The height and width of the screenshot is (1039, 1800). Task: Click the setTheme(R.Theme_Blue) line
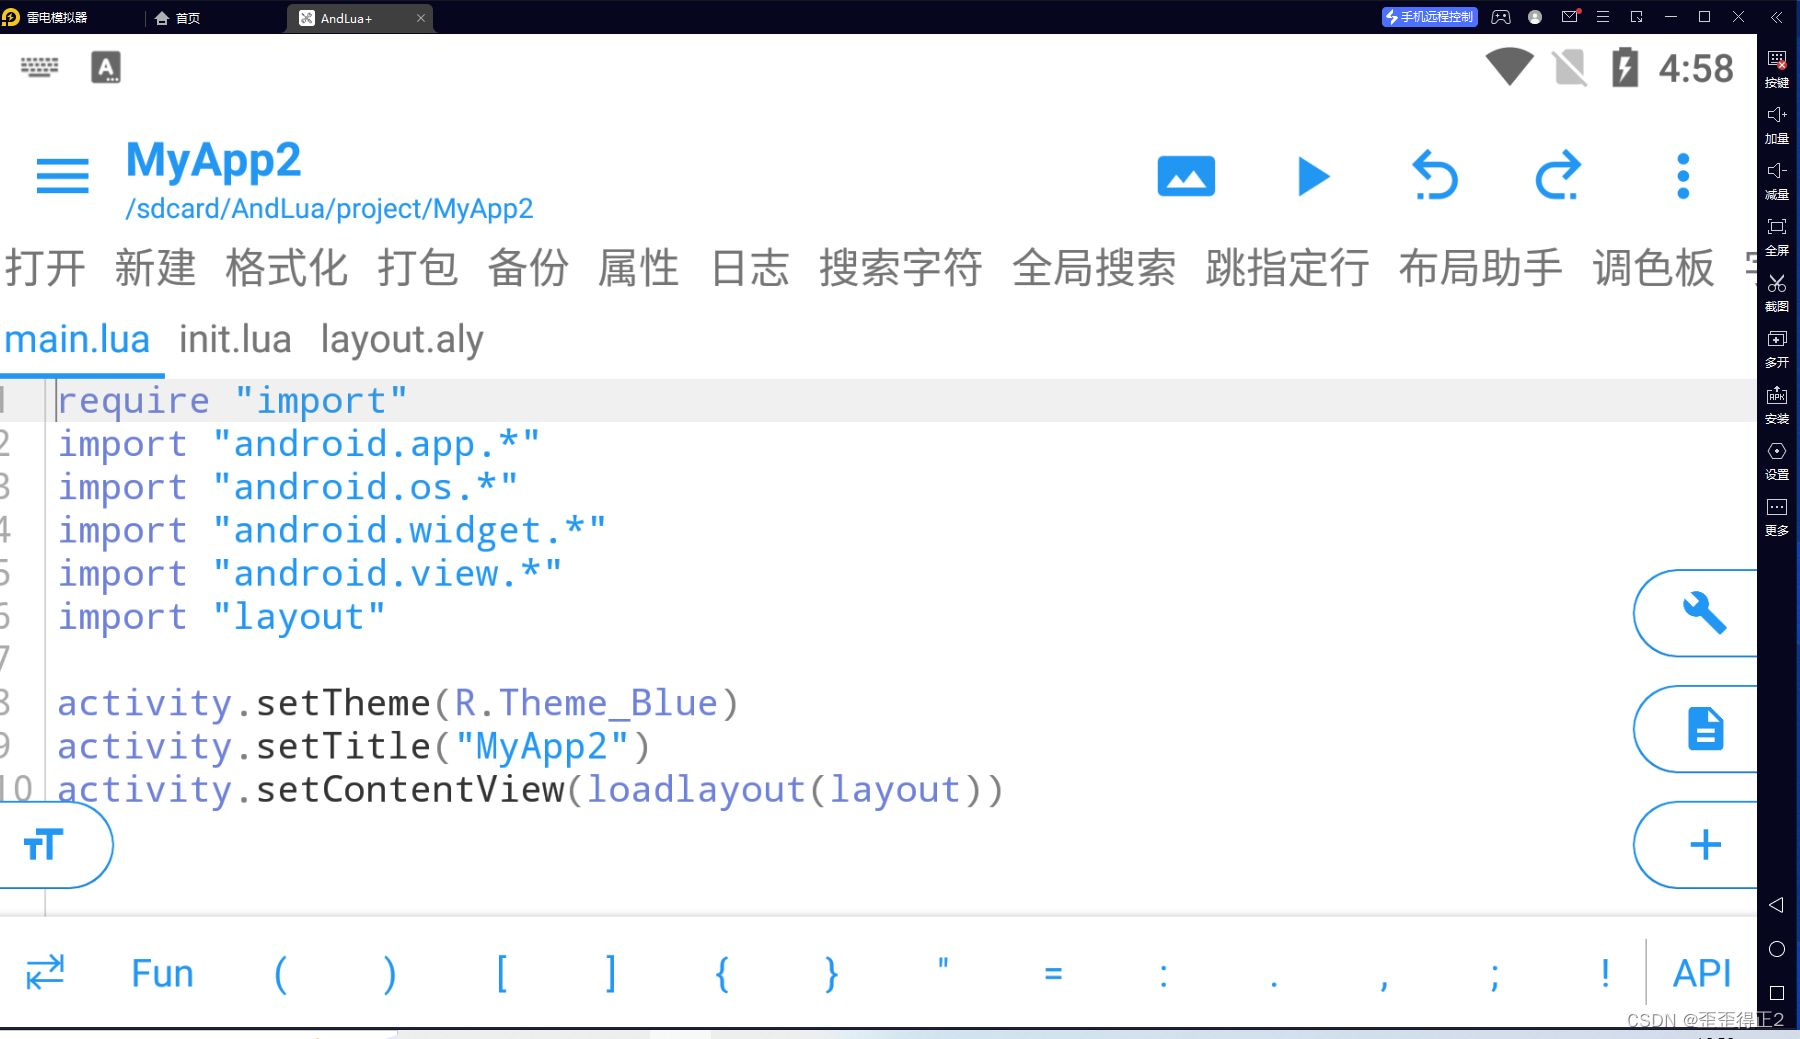(x=398, y=703)
